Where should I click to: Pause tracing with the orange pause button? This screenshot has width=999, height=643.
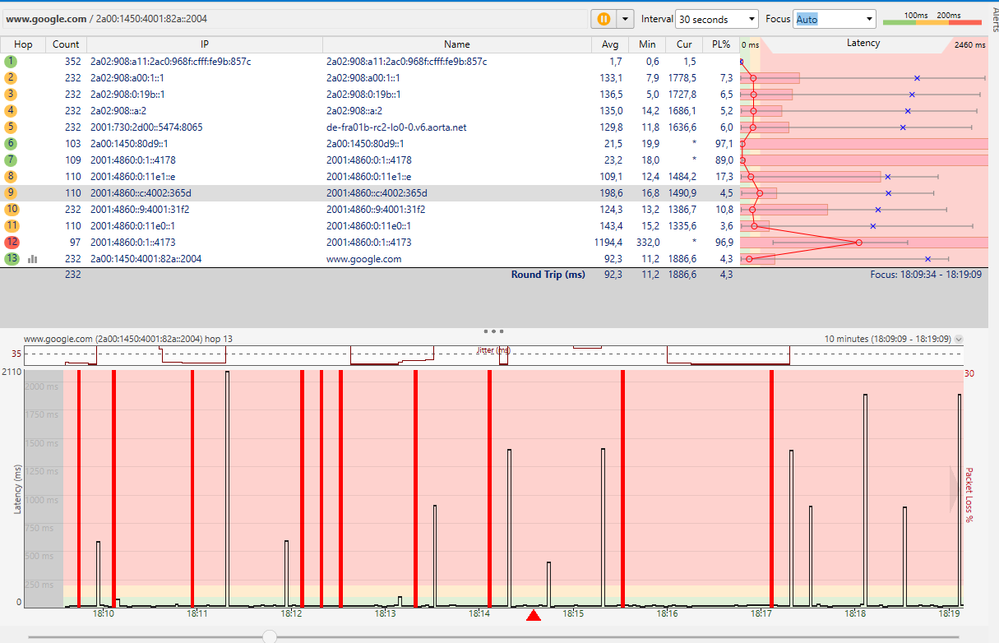click(603, 19)
